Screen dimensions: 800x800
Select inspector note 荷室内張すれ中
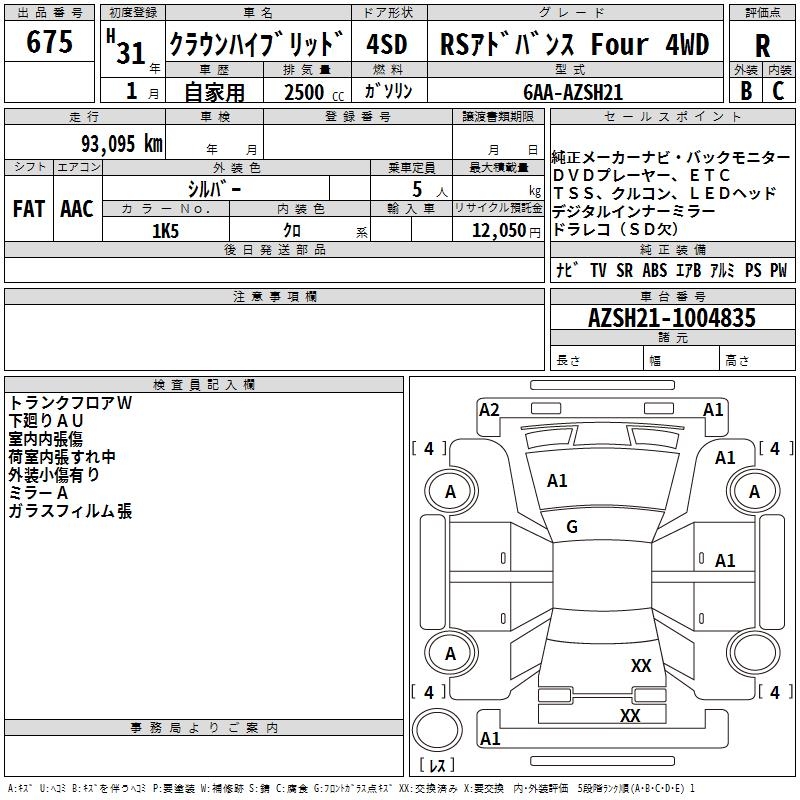pyautogui.click(x=62, y=457)
